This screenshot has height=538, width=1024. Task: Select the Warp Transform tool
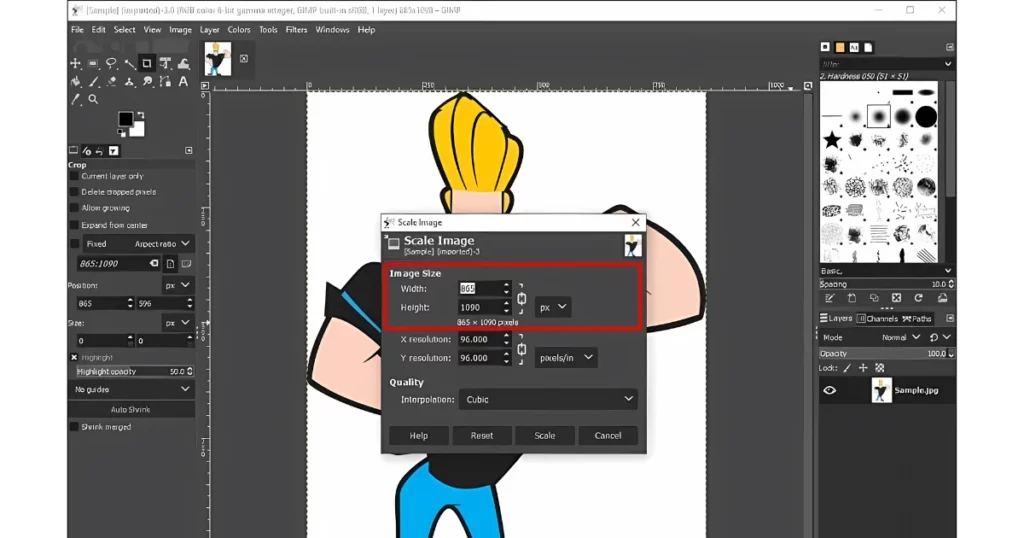coord(184,63)
